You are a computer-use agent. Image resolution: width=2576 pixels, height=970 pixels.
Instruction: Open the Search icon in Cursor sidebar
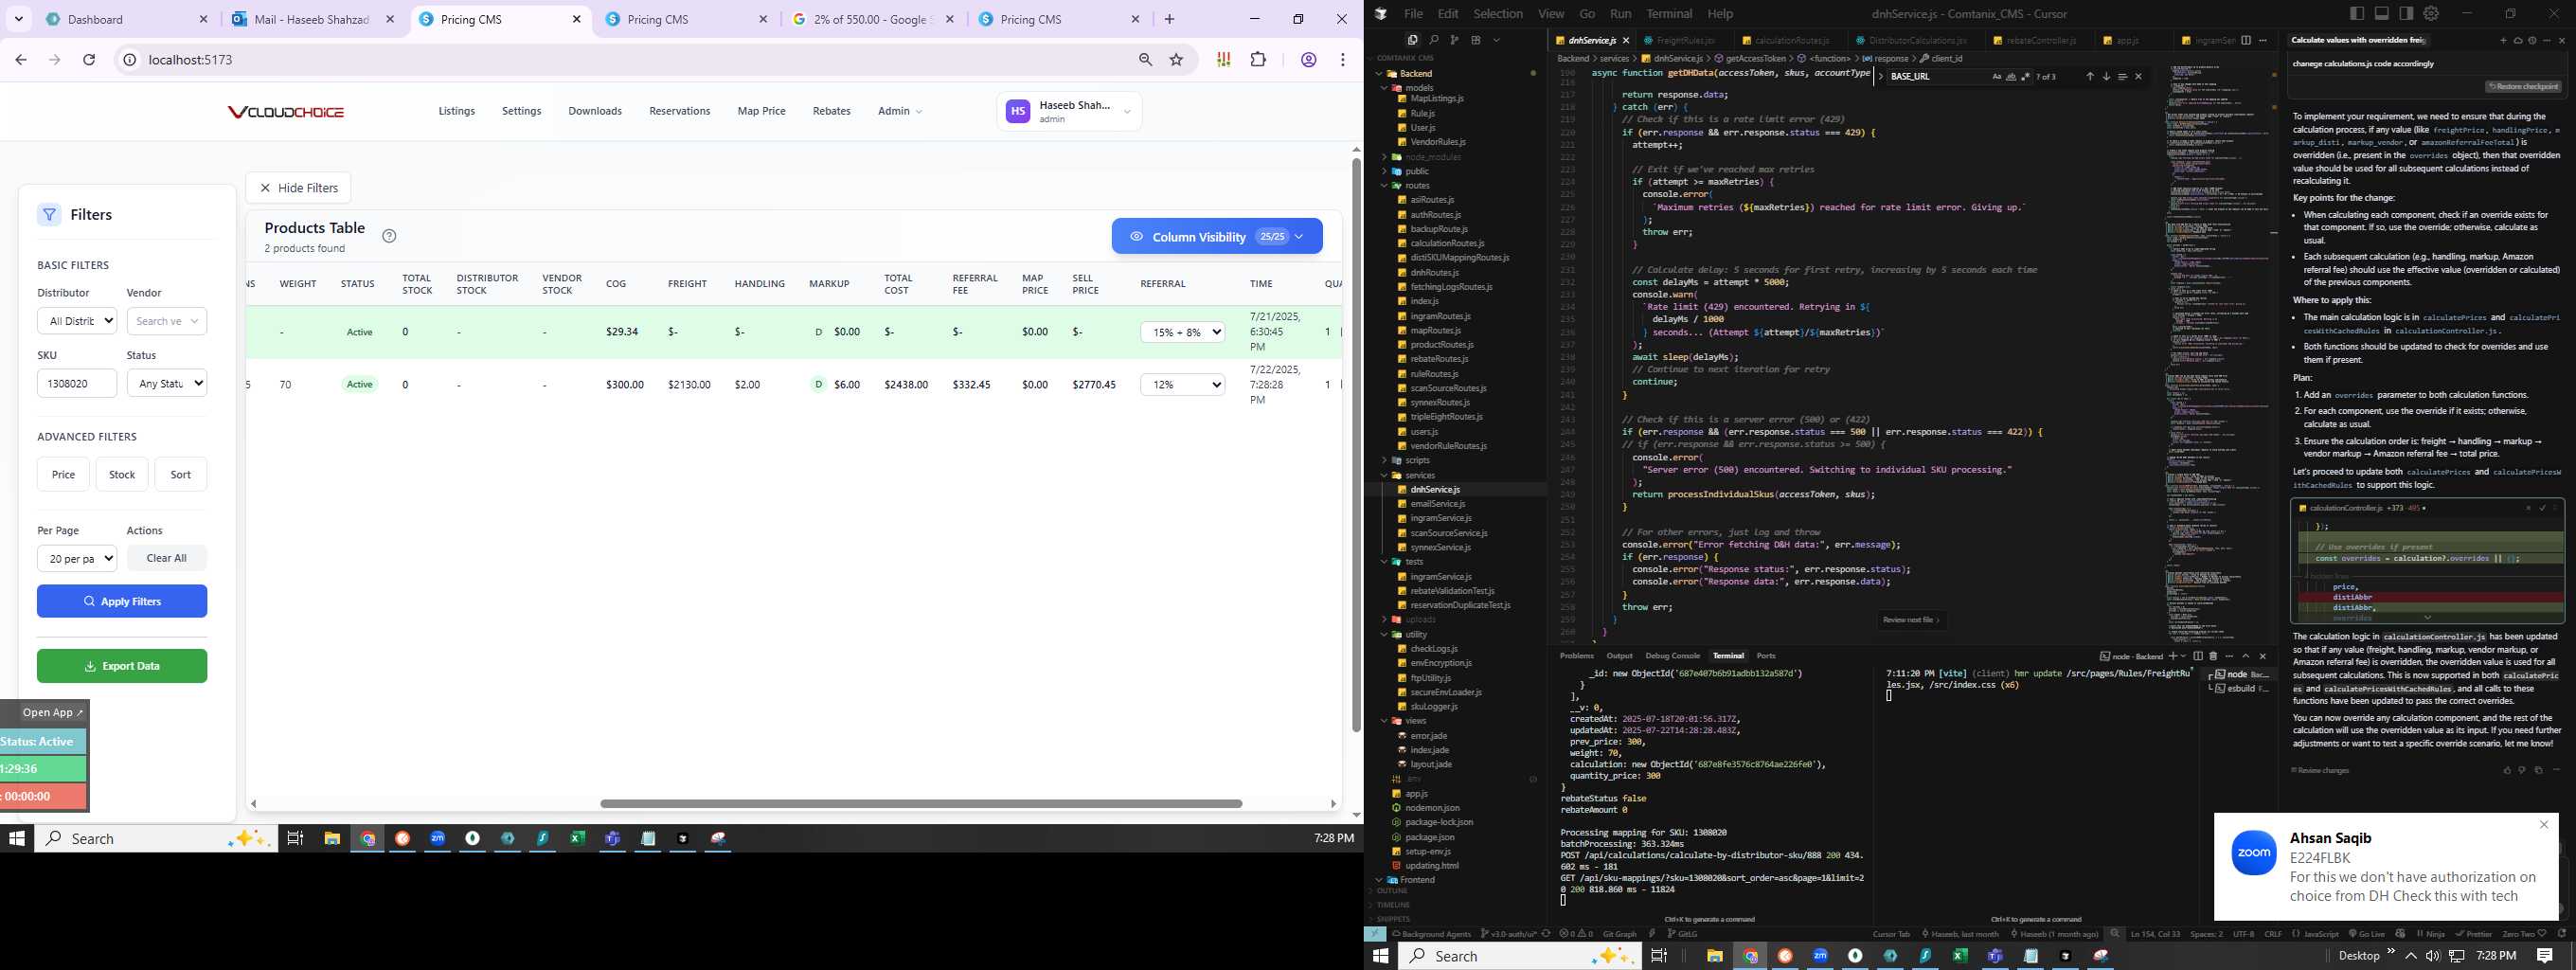tap(1434, 40)
